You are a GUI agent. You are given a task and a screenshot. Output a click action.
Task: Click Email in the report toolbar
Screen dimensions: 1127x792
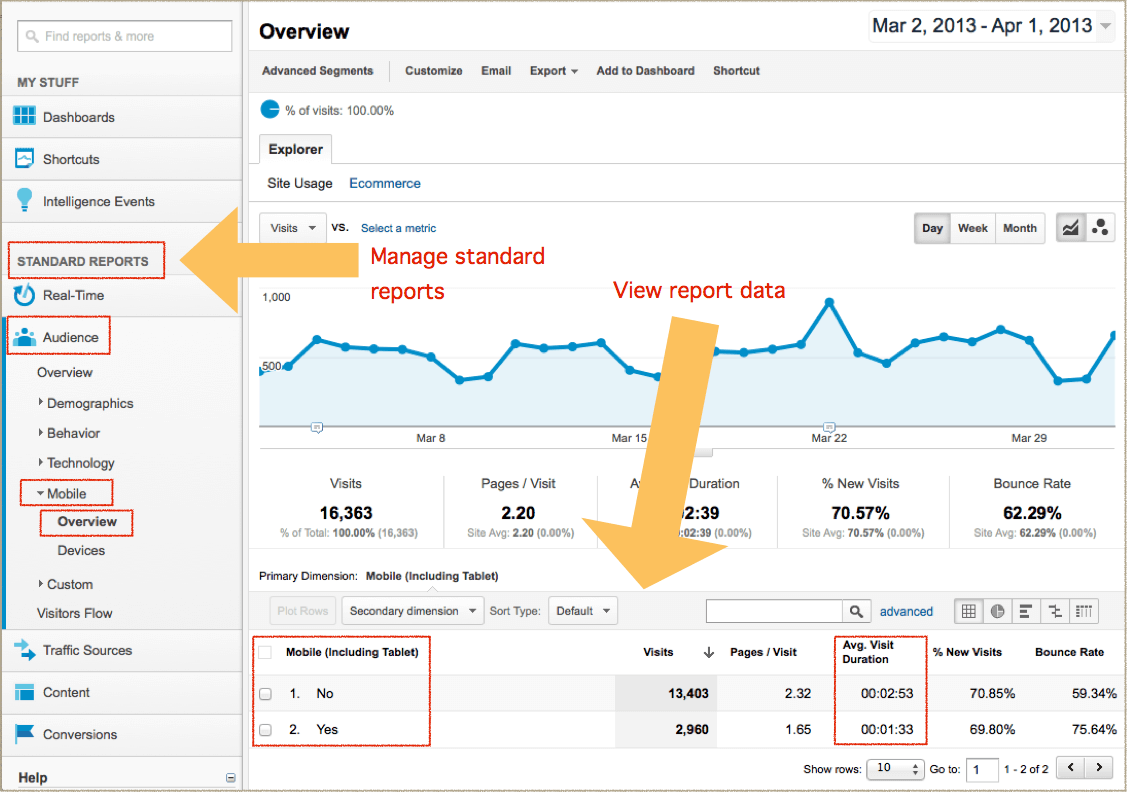coord(496,70)
